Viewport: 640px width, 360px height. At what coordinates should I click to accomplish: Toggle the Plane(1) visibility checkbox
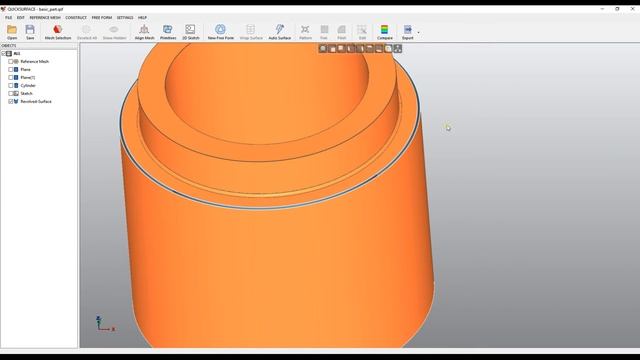11,77
